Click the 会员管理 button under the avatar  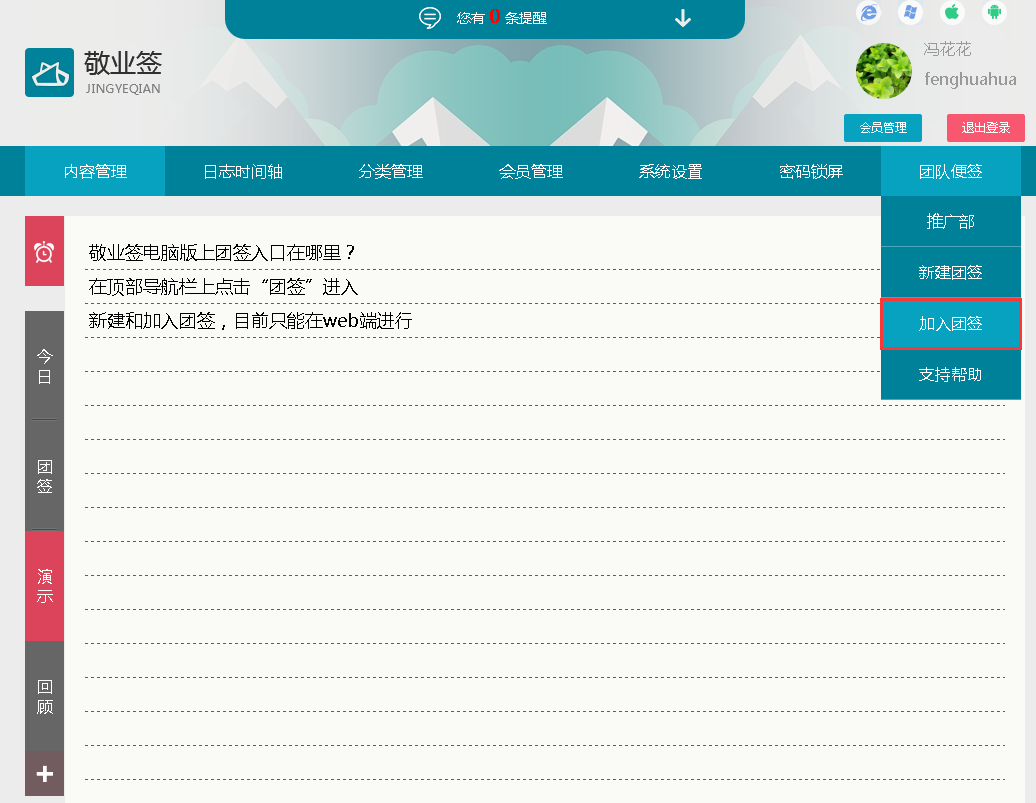click(883, 128)
